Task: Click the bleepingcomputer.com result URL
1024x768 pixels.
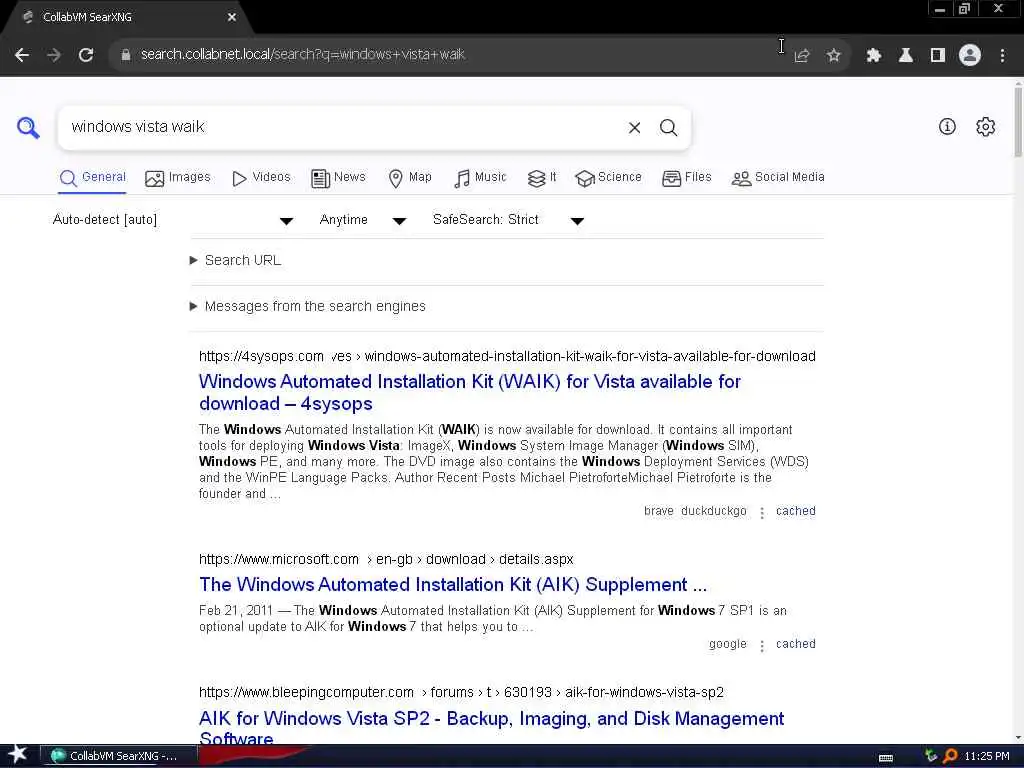Action: click(x=461, y=692)
